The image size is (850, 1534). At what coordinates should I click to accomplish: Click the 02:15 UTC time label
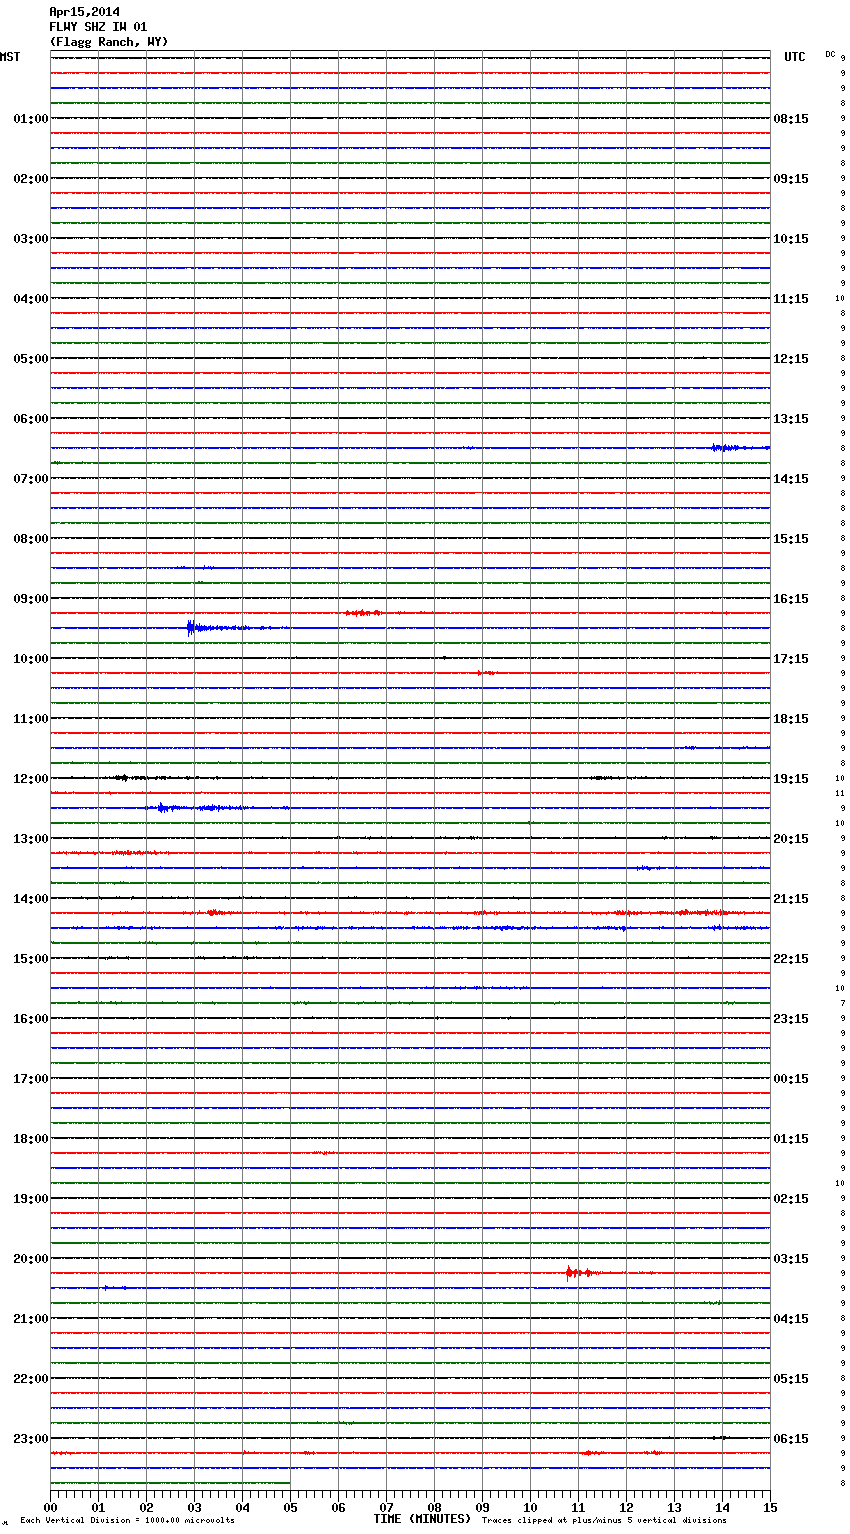click(791, 1199)
